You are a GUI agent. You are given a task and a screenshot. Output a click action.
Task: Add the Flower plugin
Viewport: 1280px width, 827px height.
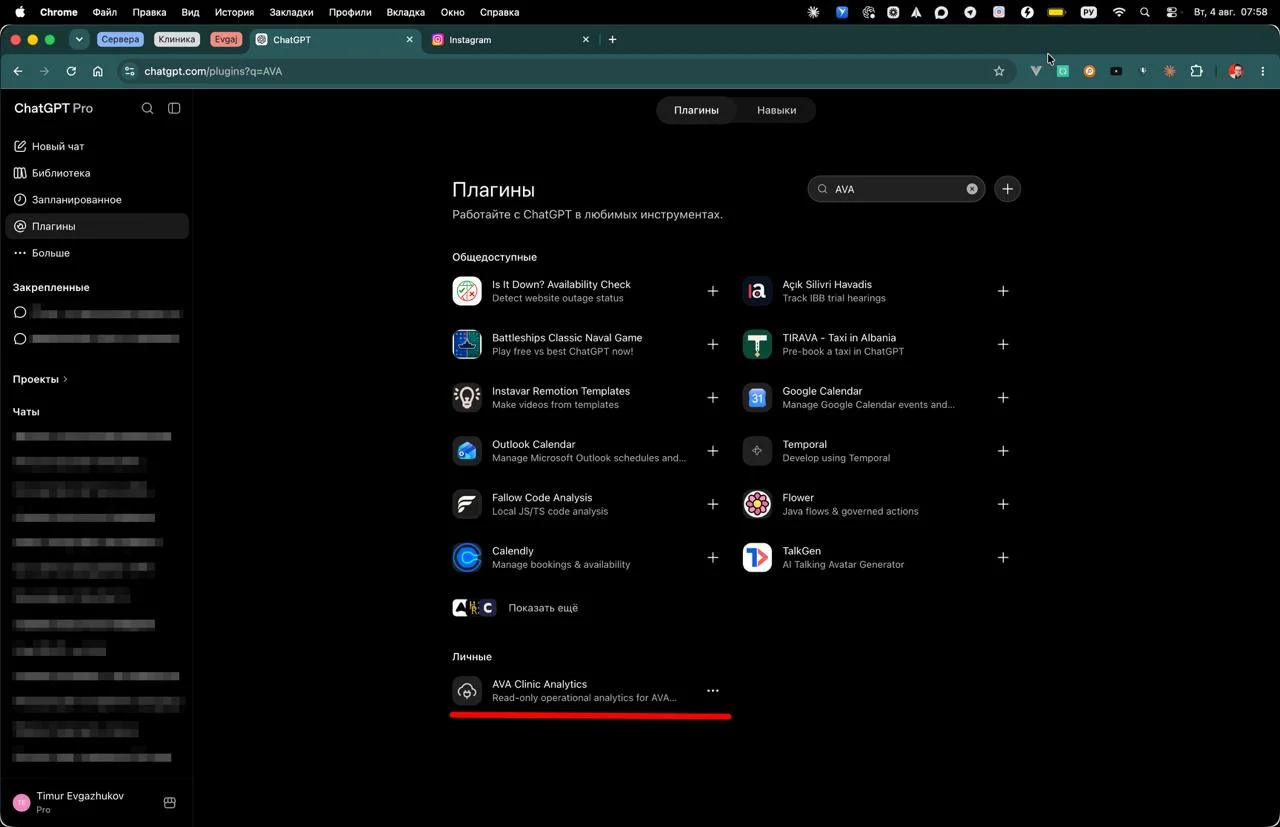coord(1003,504)
